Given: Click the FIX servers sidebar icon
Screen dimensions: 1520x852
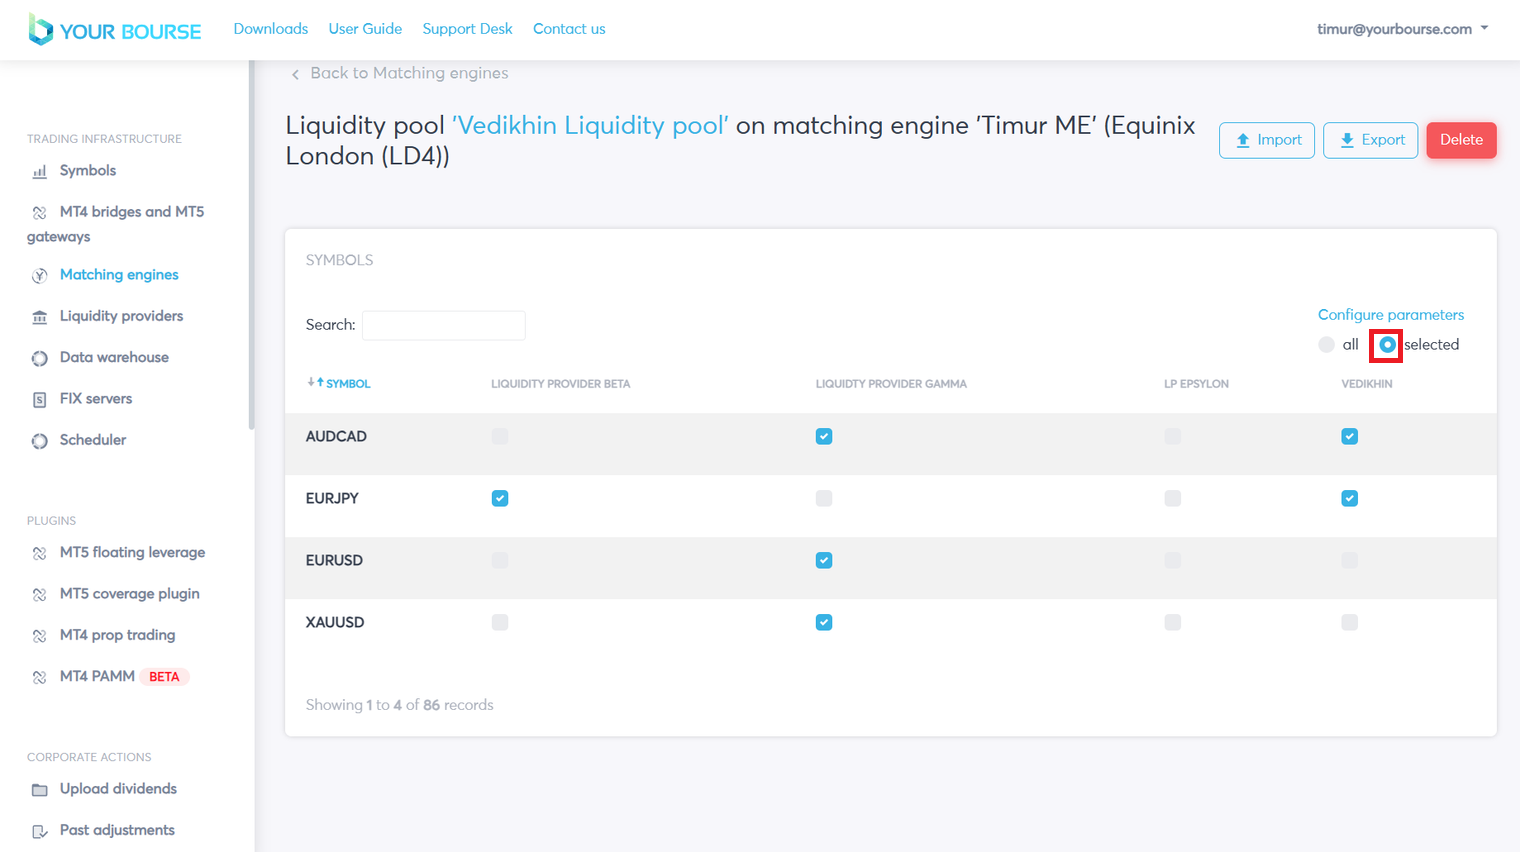Looking at the screenshot, I should point(40,399).
